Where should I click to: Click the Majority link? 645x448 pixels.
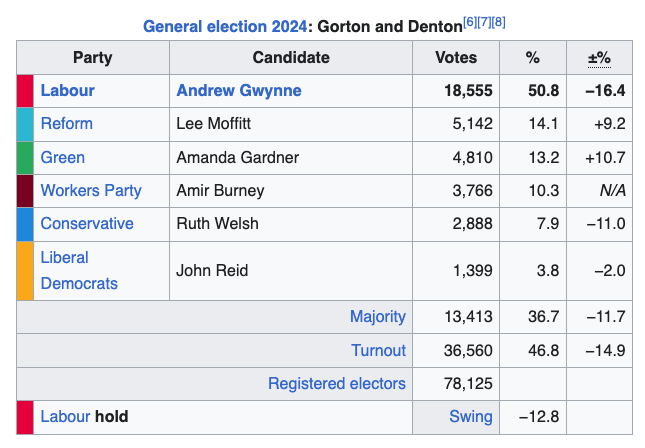pyautogui.click(x=377, y=317)
